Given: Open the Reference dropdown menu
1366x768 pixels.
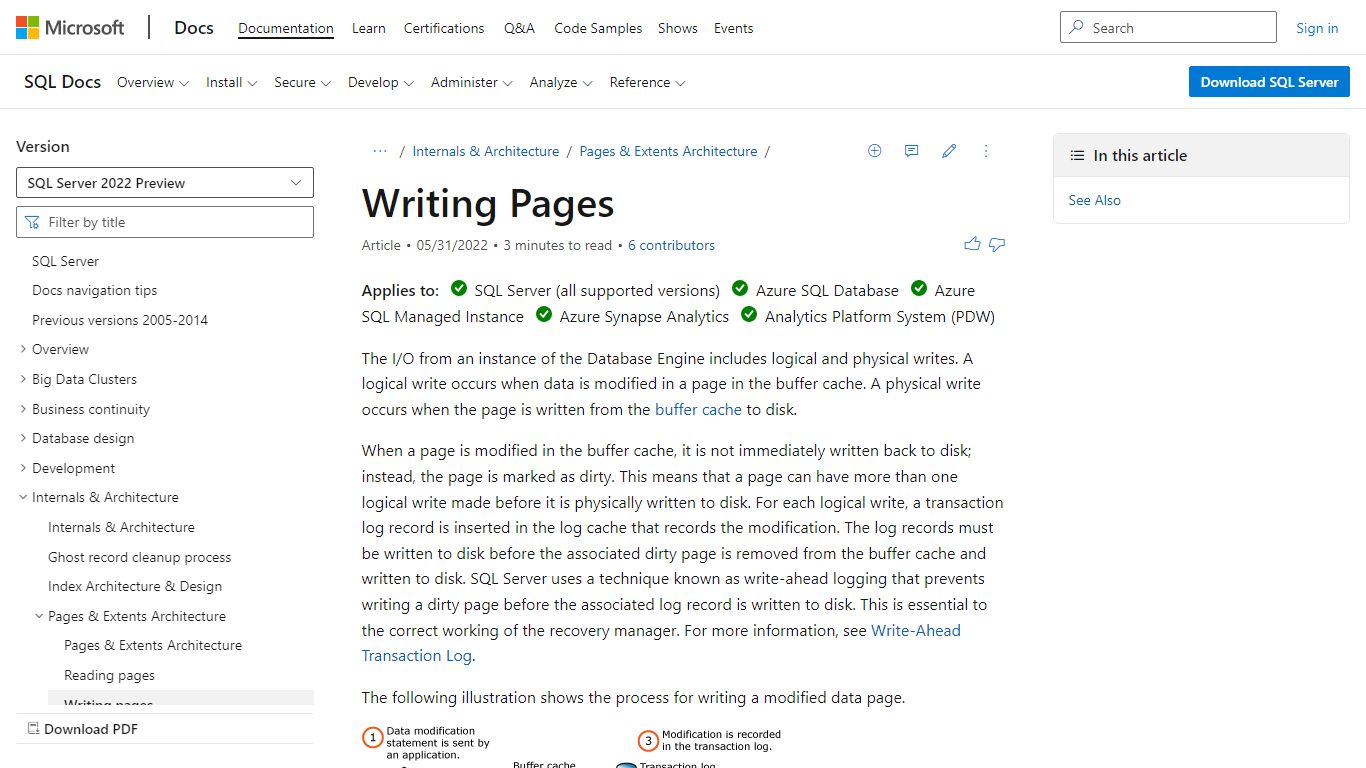Looking at the screenshot, I should 648,82.
